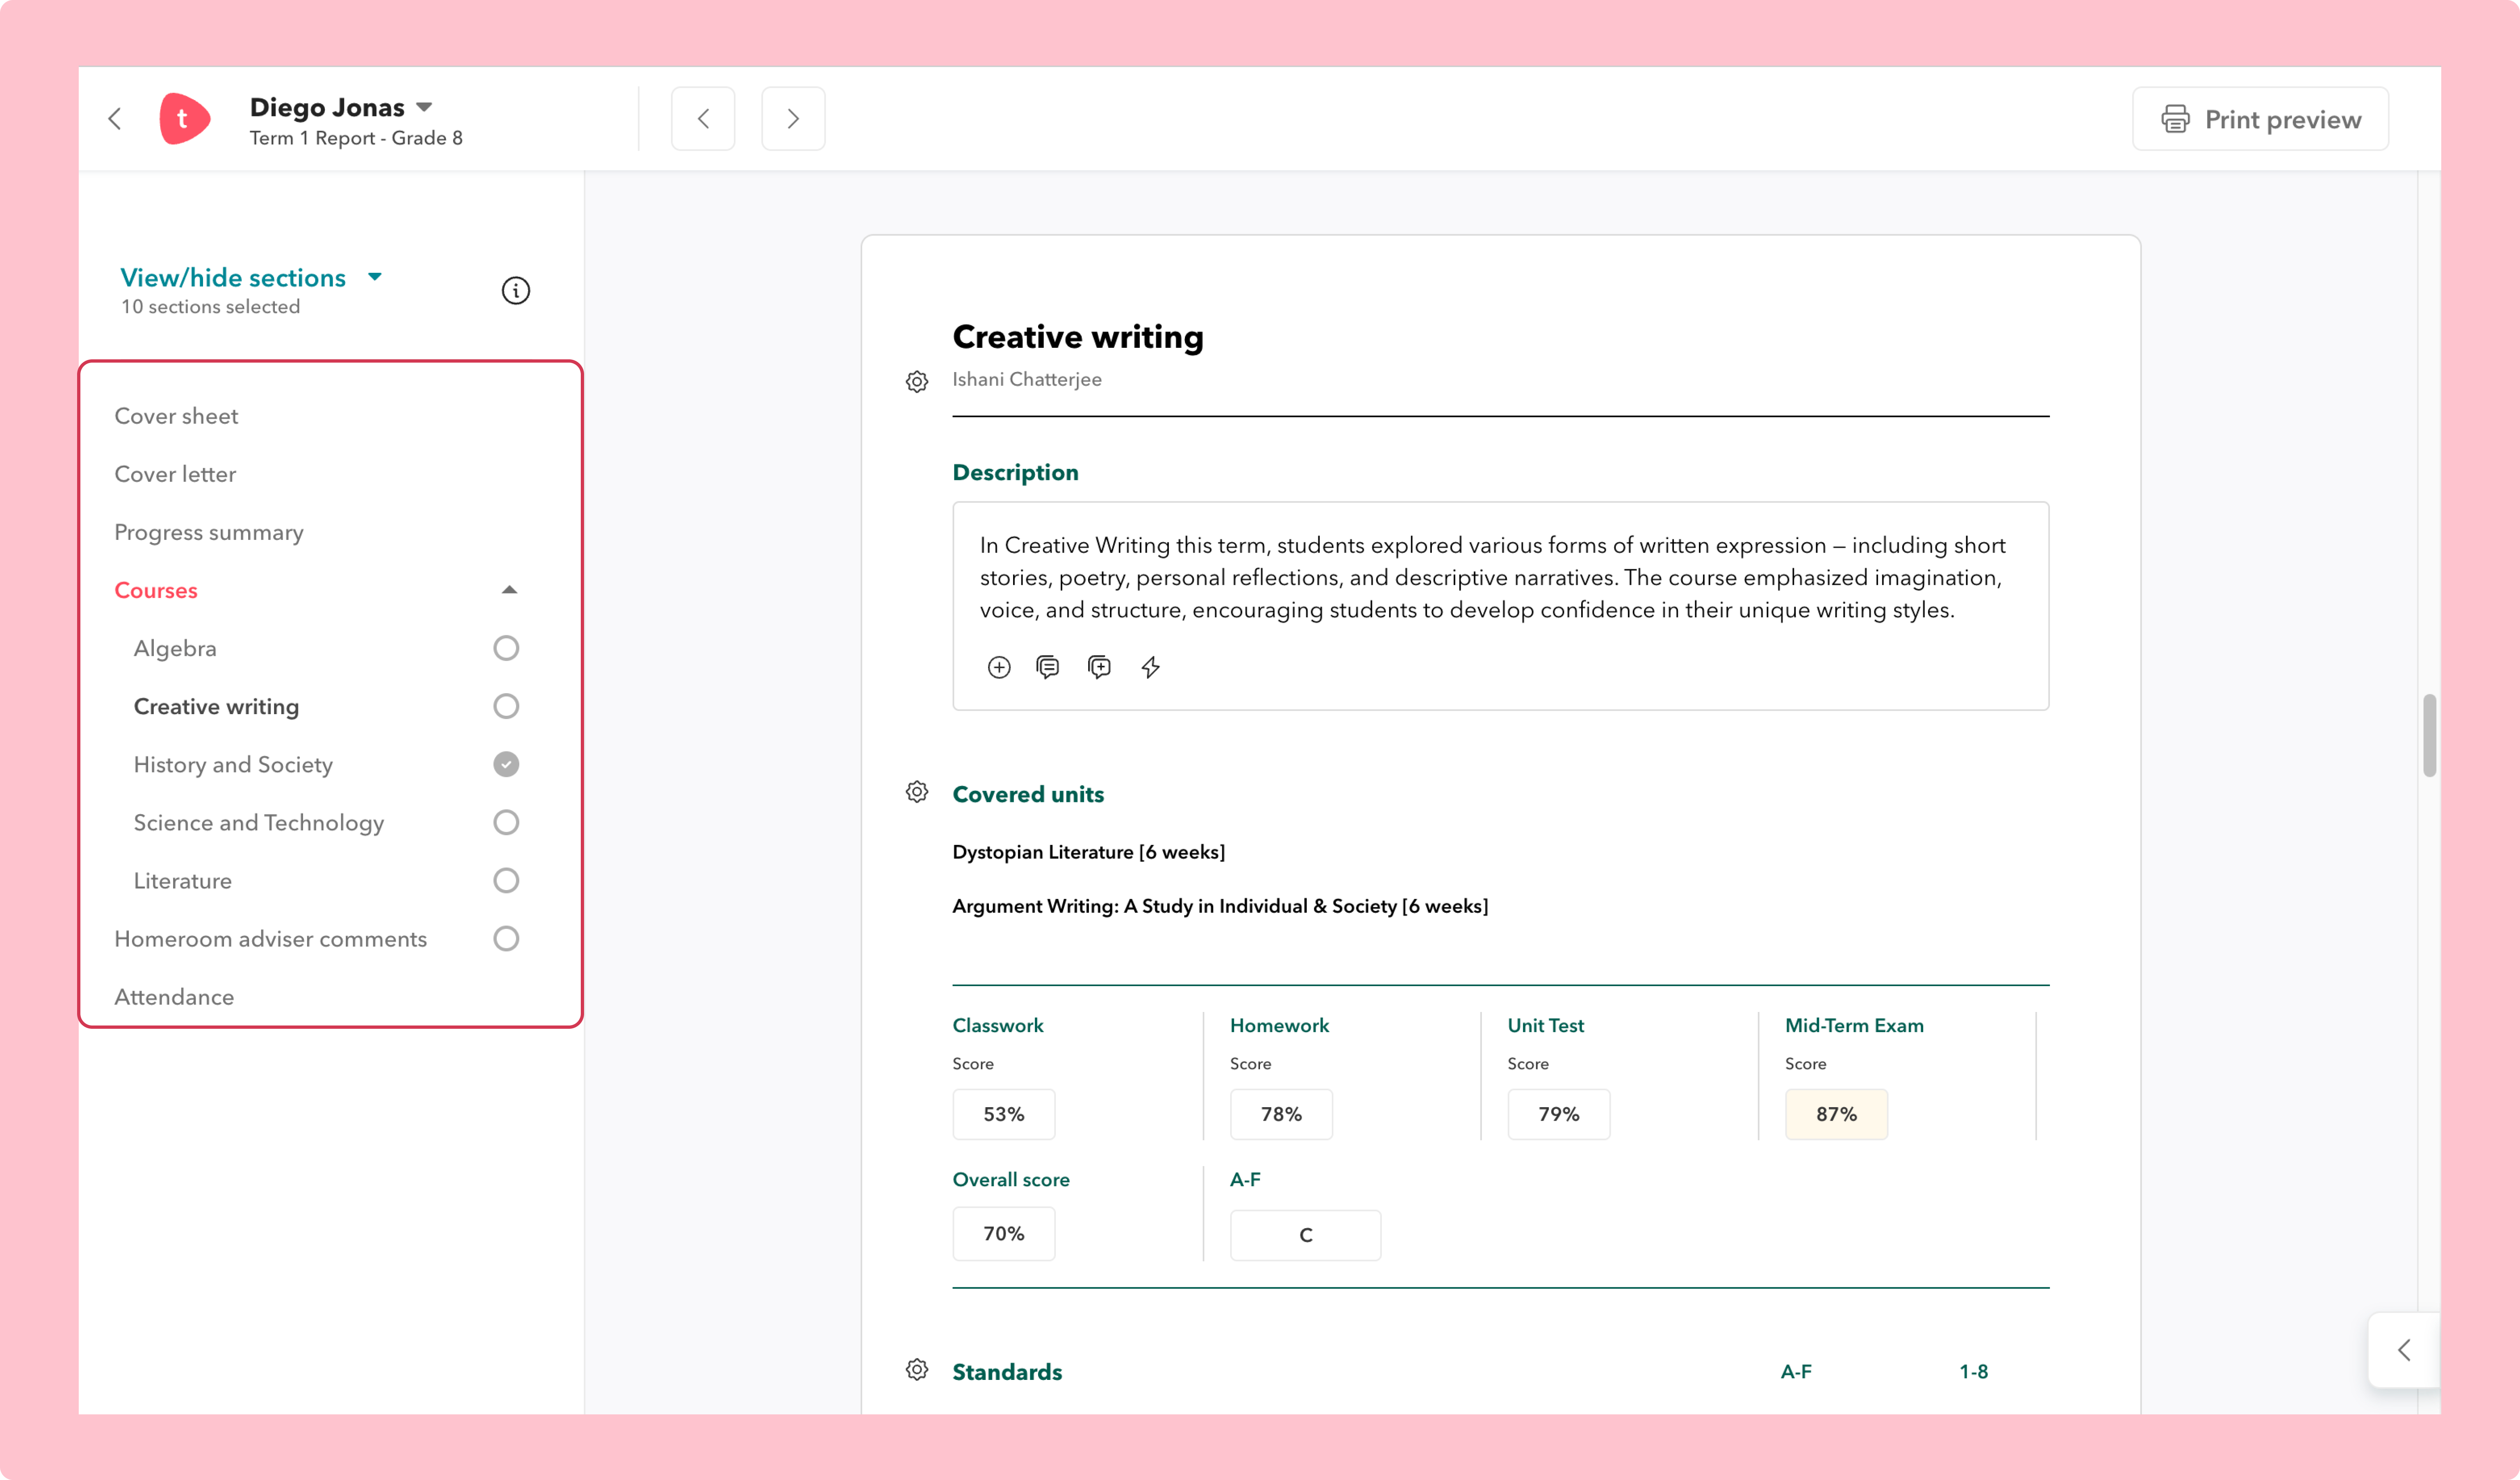This screenshot has width=2520, height=1480.
Task: Go back using the header back arrow
Action: pyautogui.click(x=115, y=119)
